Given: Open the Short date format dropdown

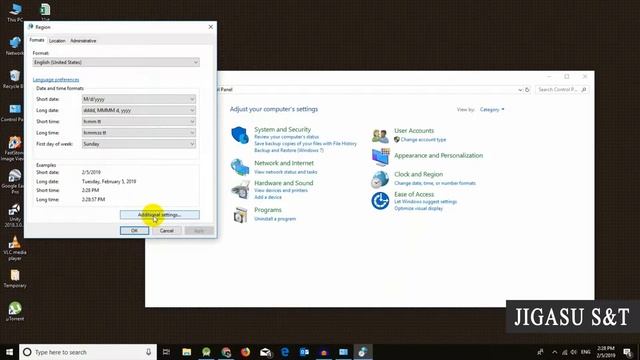Looking at the screenshot, I should point(139,99).
